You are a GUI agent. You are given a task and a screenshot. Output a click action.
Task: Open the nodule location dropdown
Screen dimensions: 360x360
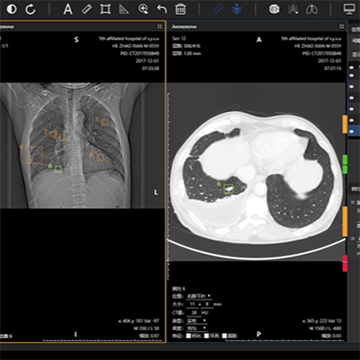[199, 296]
